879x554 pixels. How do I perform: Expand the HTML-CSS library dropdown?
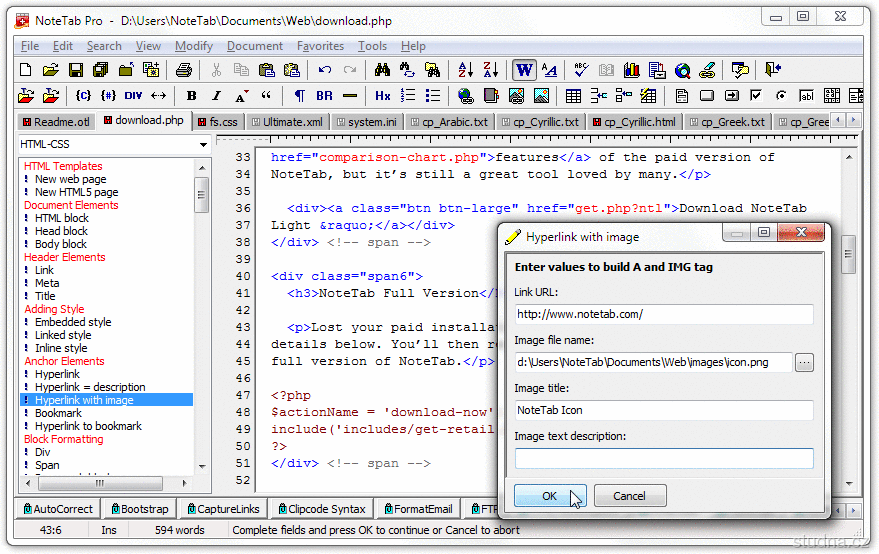pos(201,145)
